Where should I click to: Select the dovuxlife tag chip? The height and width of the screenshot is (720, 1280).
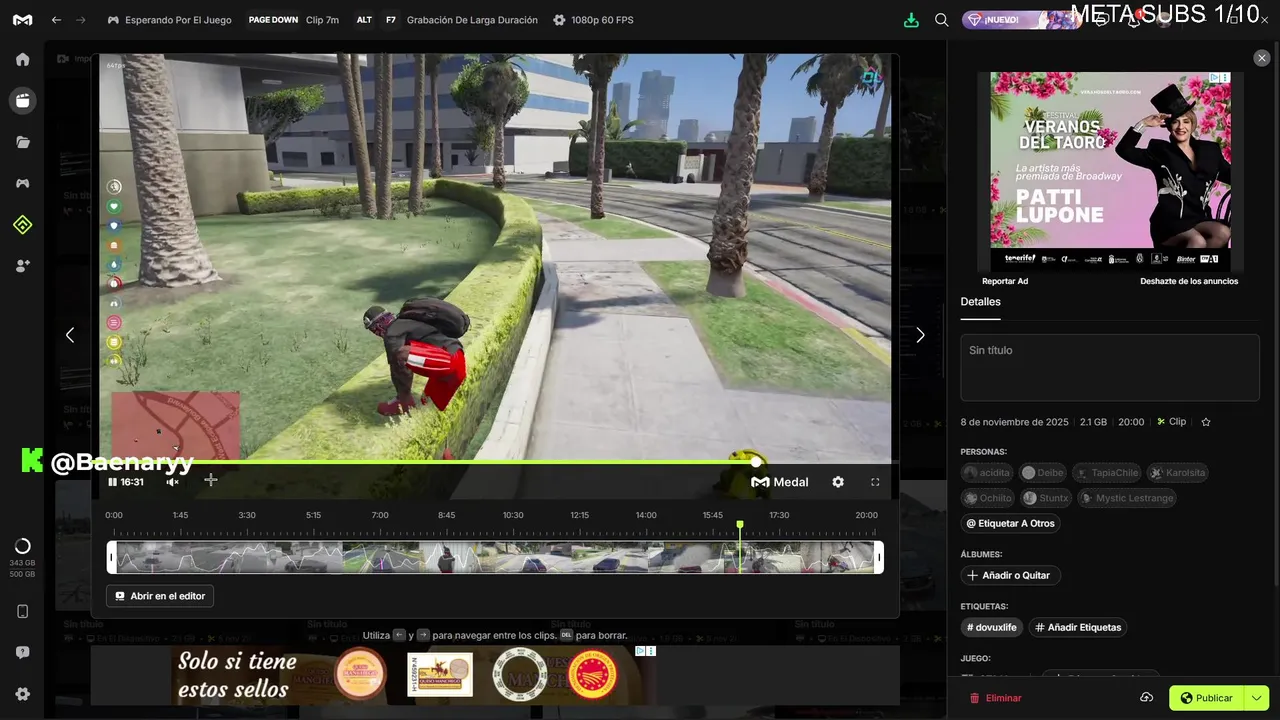pyautogui.click(x=992, y=627)
